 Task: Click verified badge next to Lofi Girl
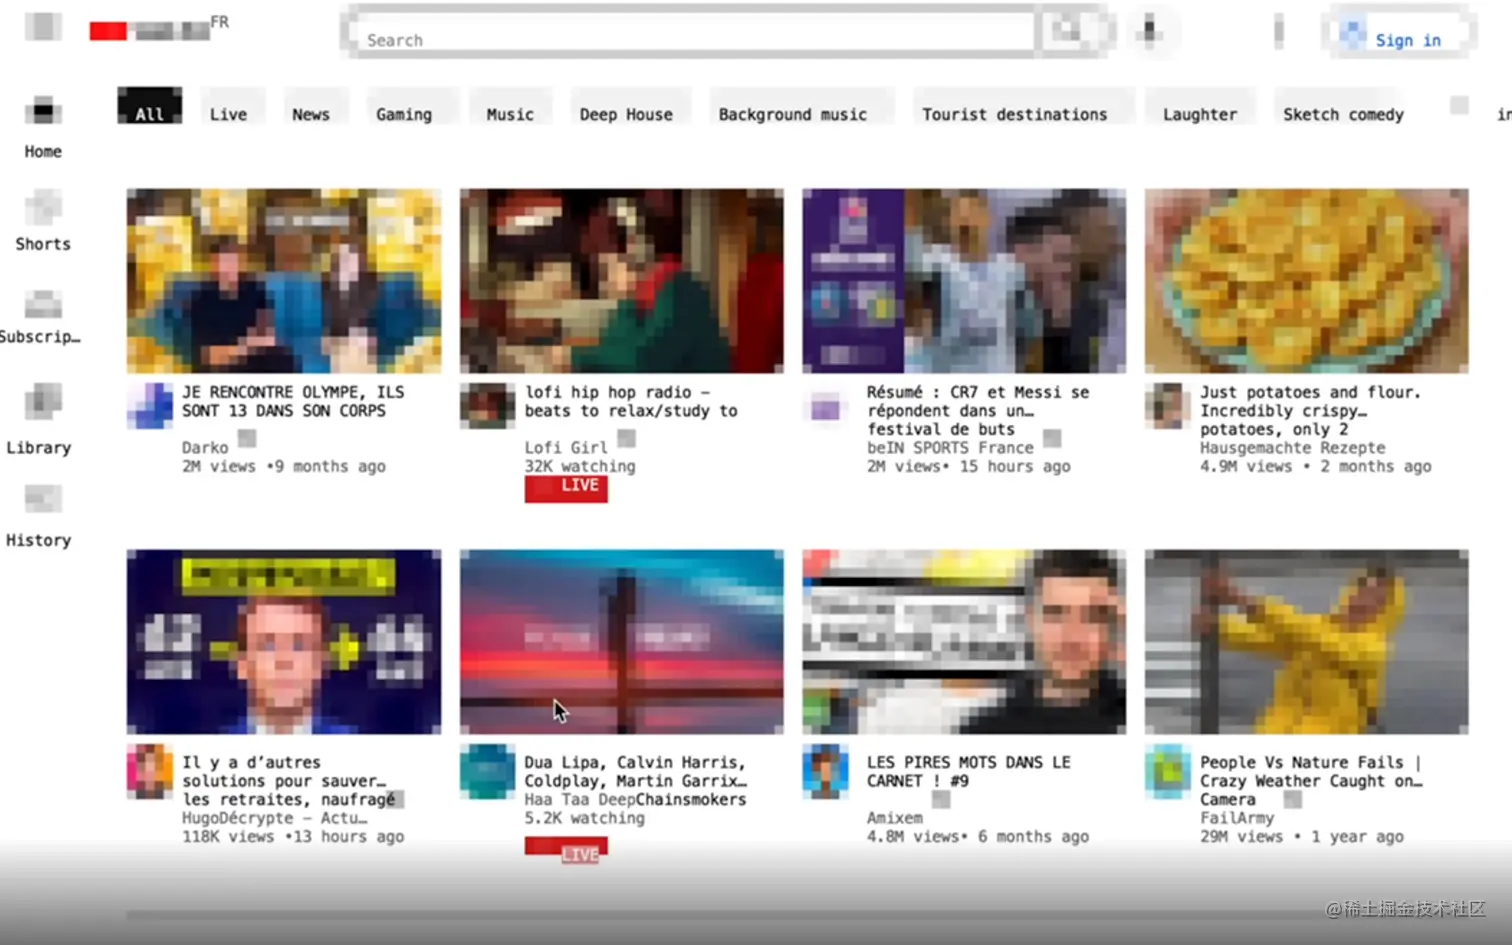coord(627,438)
